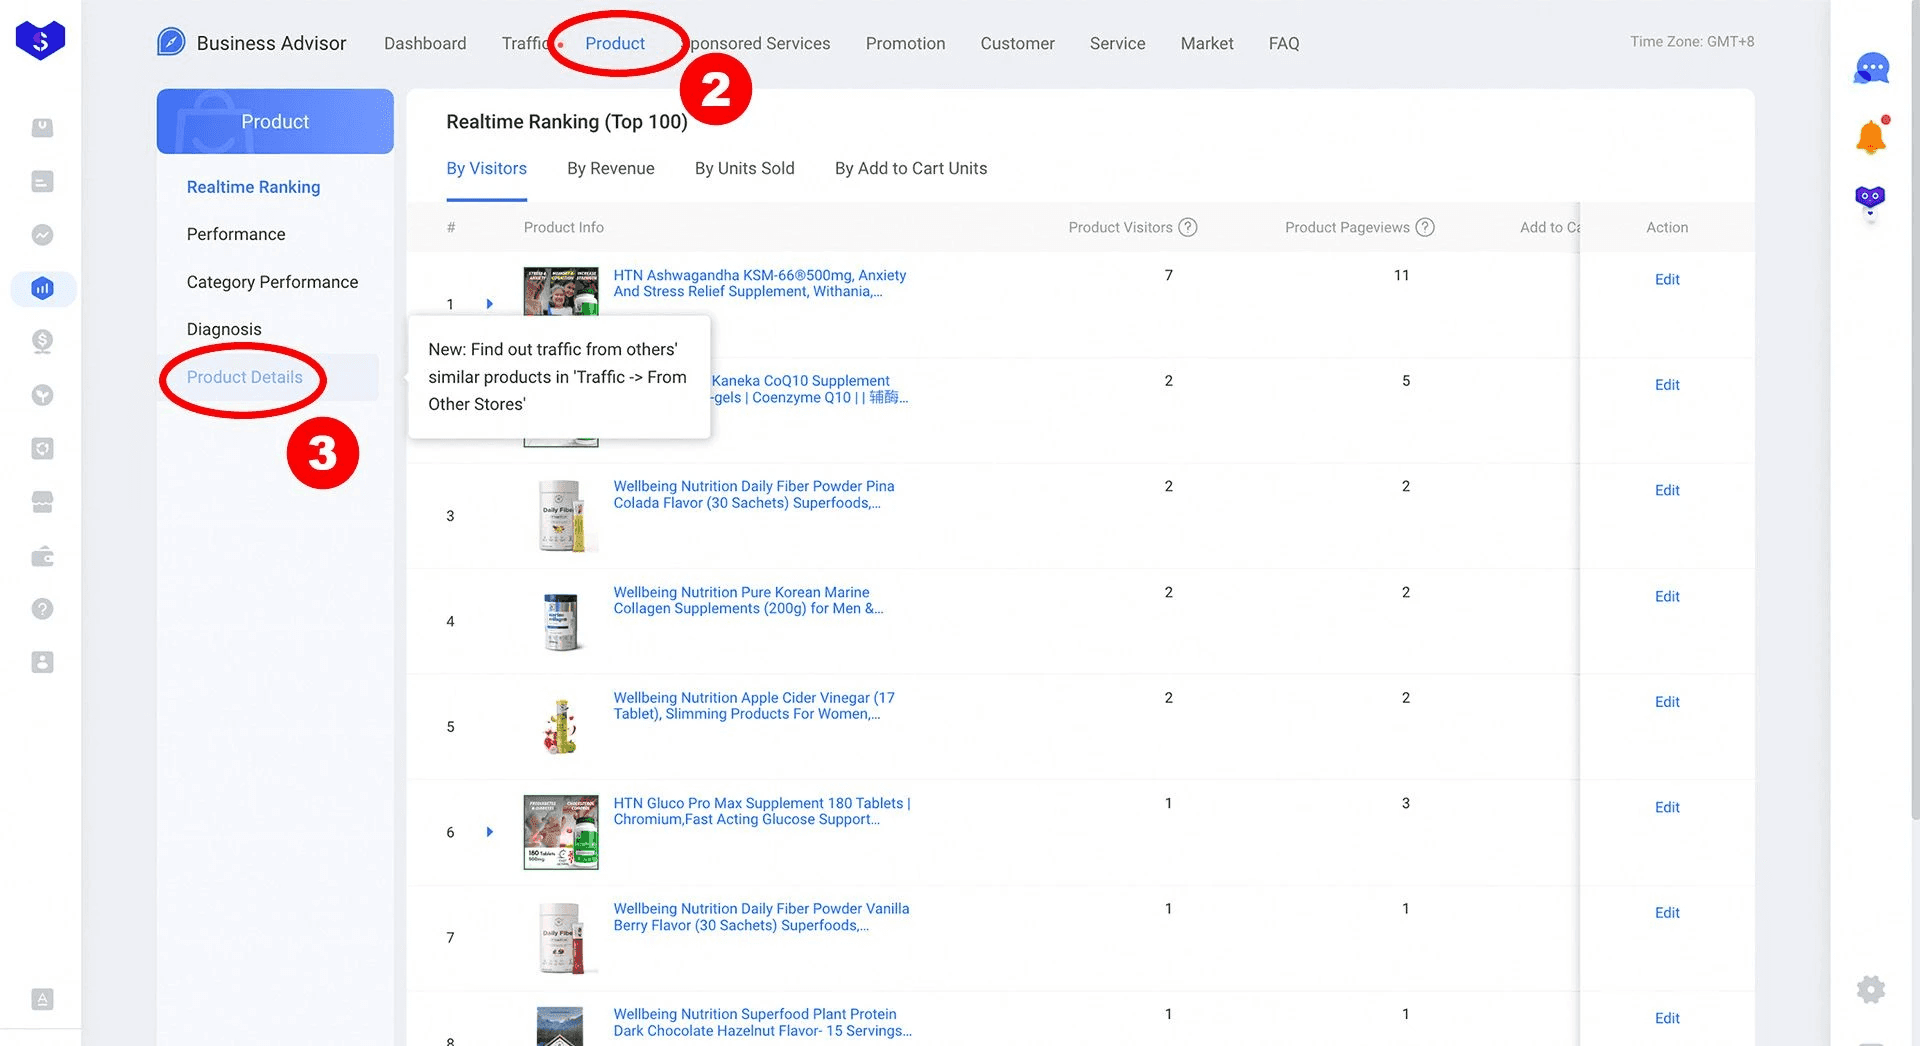Open the Promotion menu
The image size is (1920, 1046).
pyautogui.click(x=905, y=43)
